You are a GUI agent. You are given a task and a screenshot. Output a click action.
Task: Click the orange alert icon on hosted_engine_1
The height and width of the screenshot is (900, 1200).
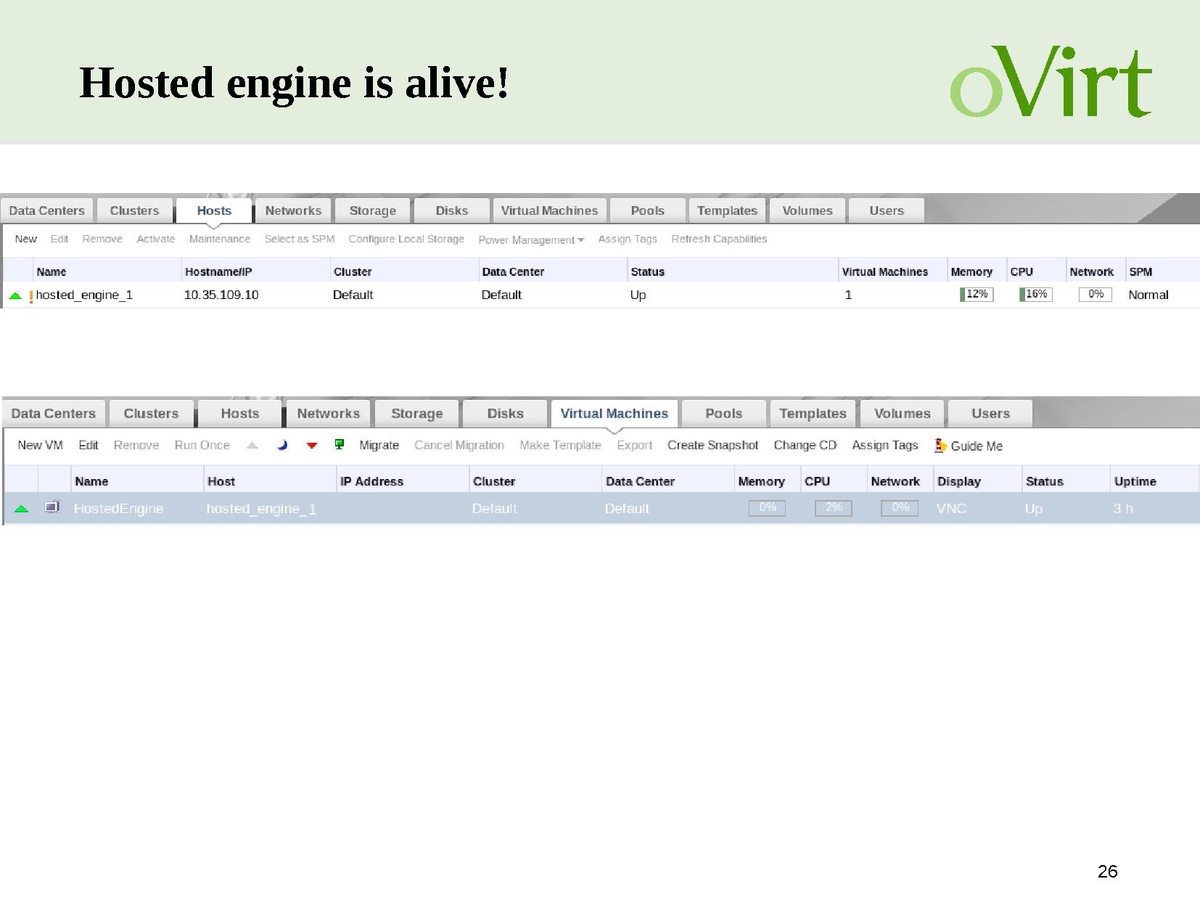click(31, 296)
